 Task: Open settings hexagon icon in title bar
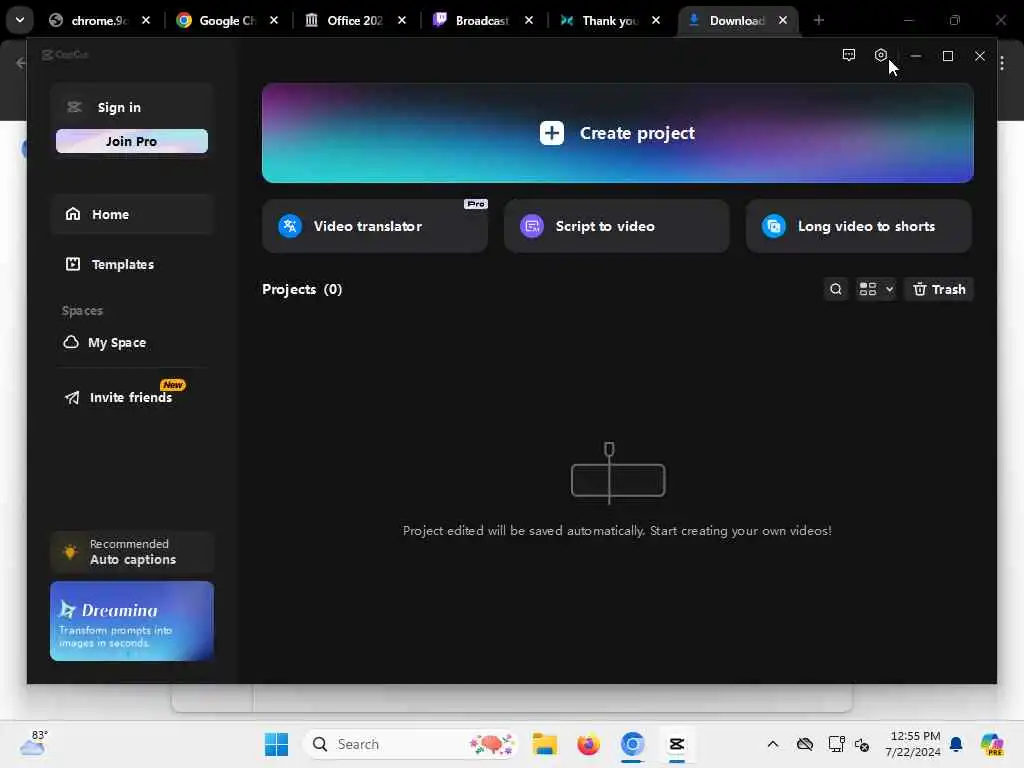[880, 56]
